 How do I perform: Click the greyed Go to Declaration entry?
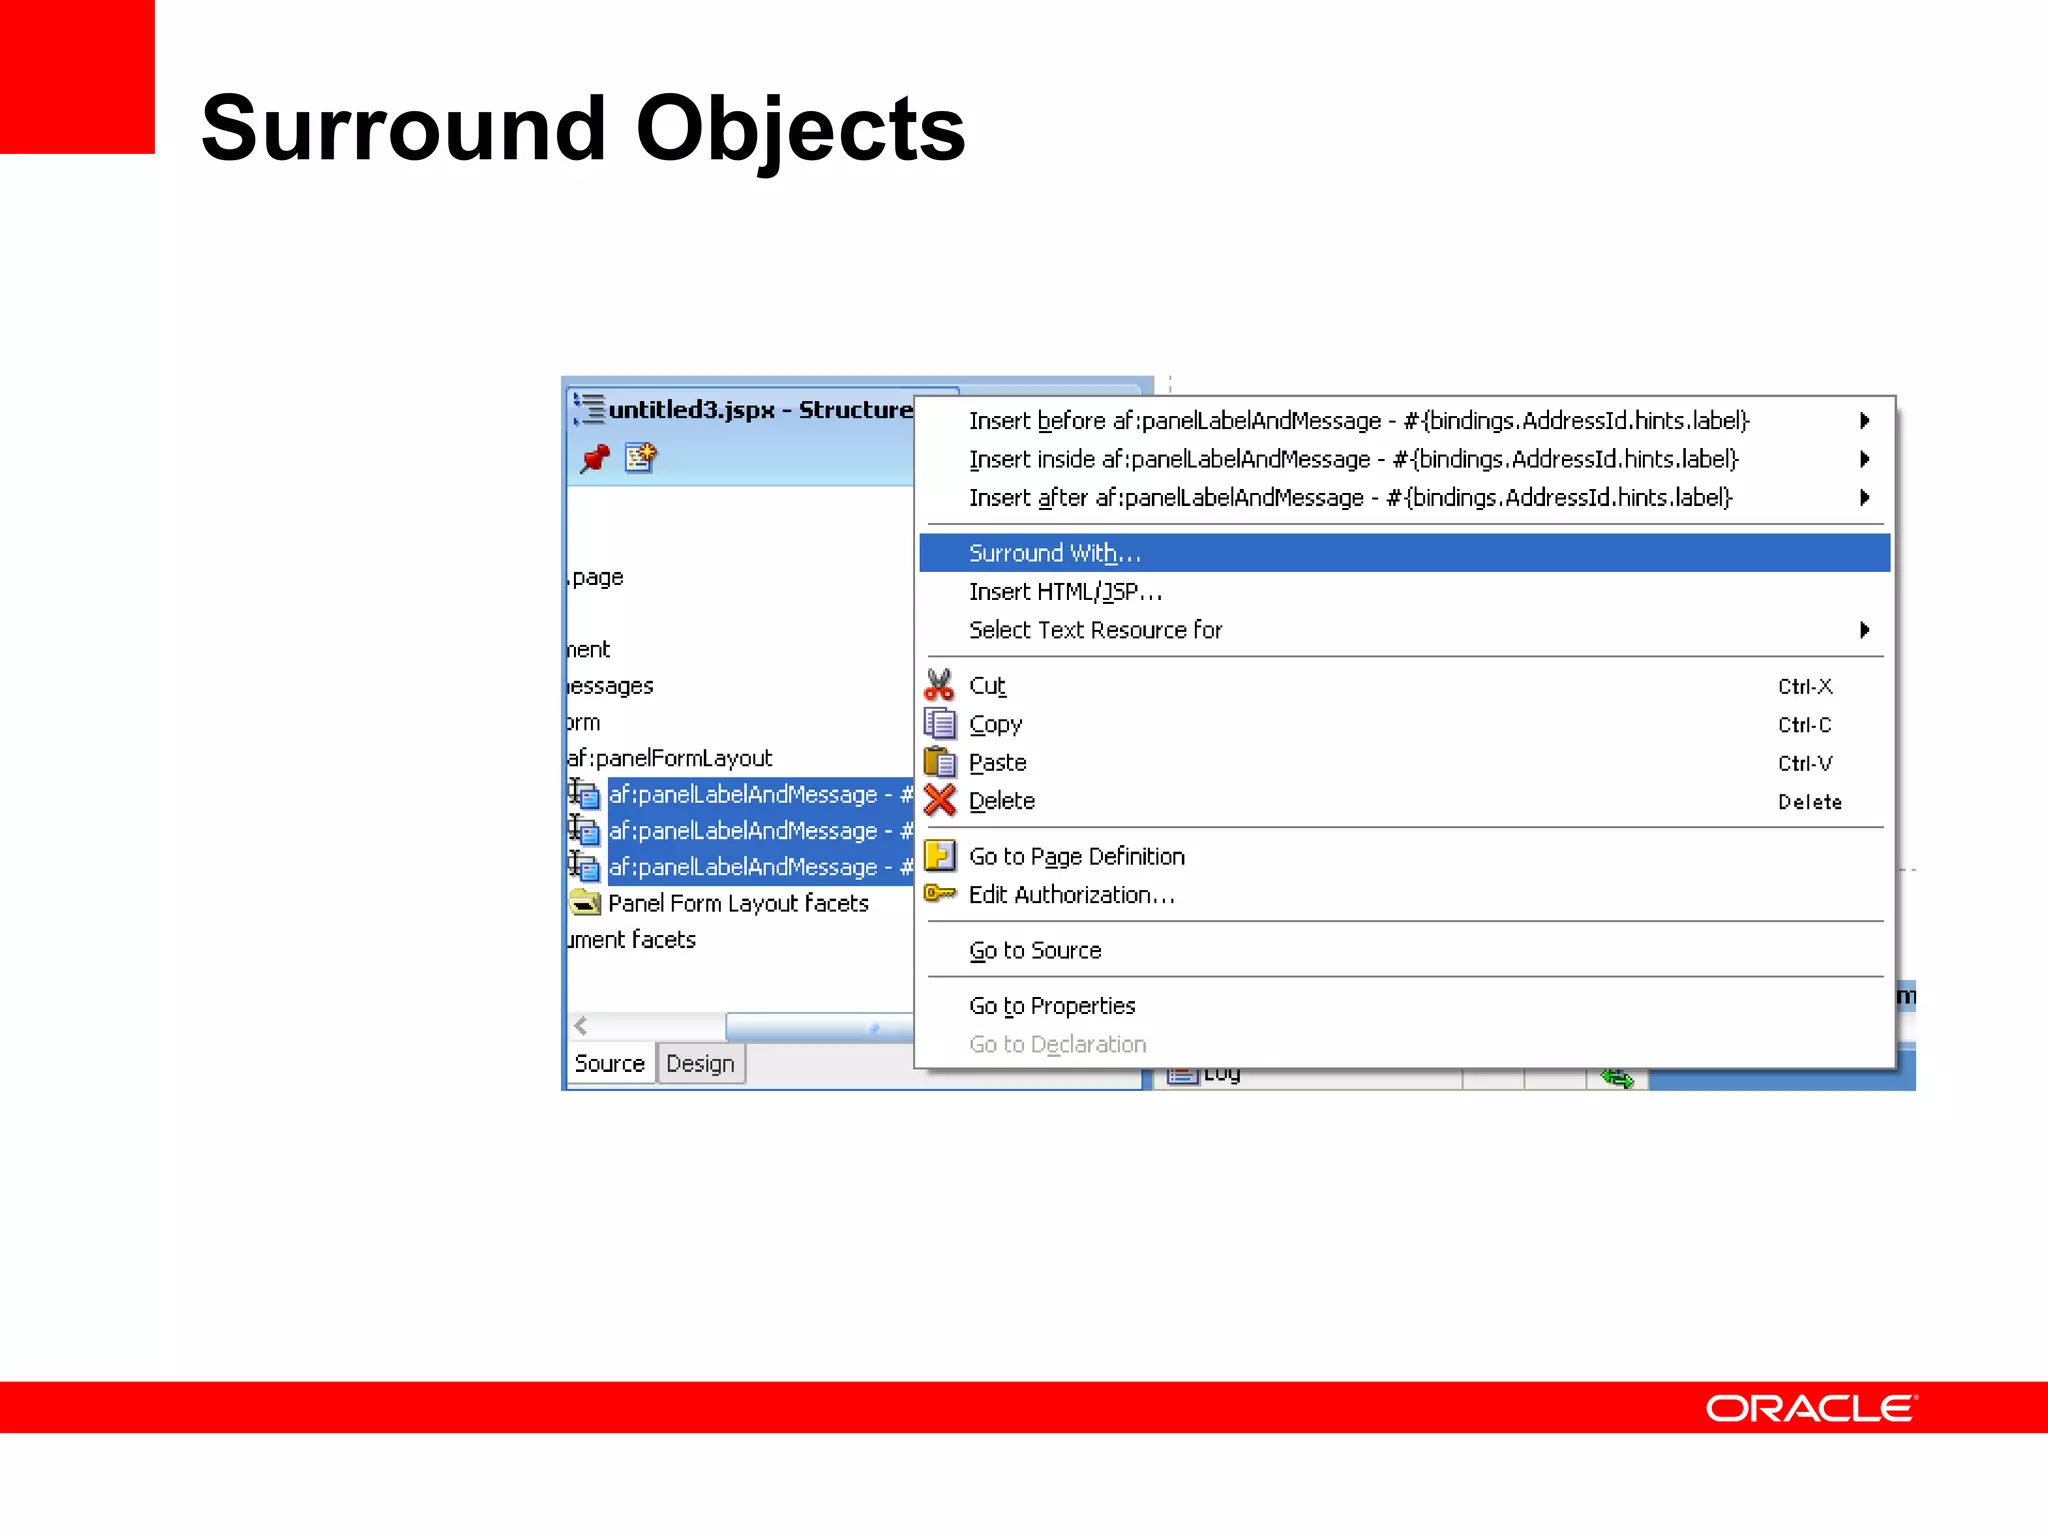(x=1404, y=1044)
